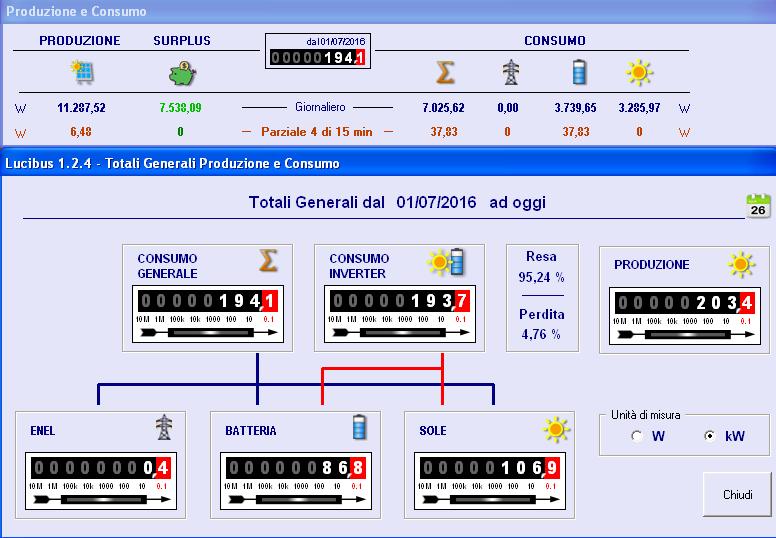Open the calendar icon showing 26
The width and height of the screenshot is (776, 538).
(759, 205)
